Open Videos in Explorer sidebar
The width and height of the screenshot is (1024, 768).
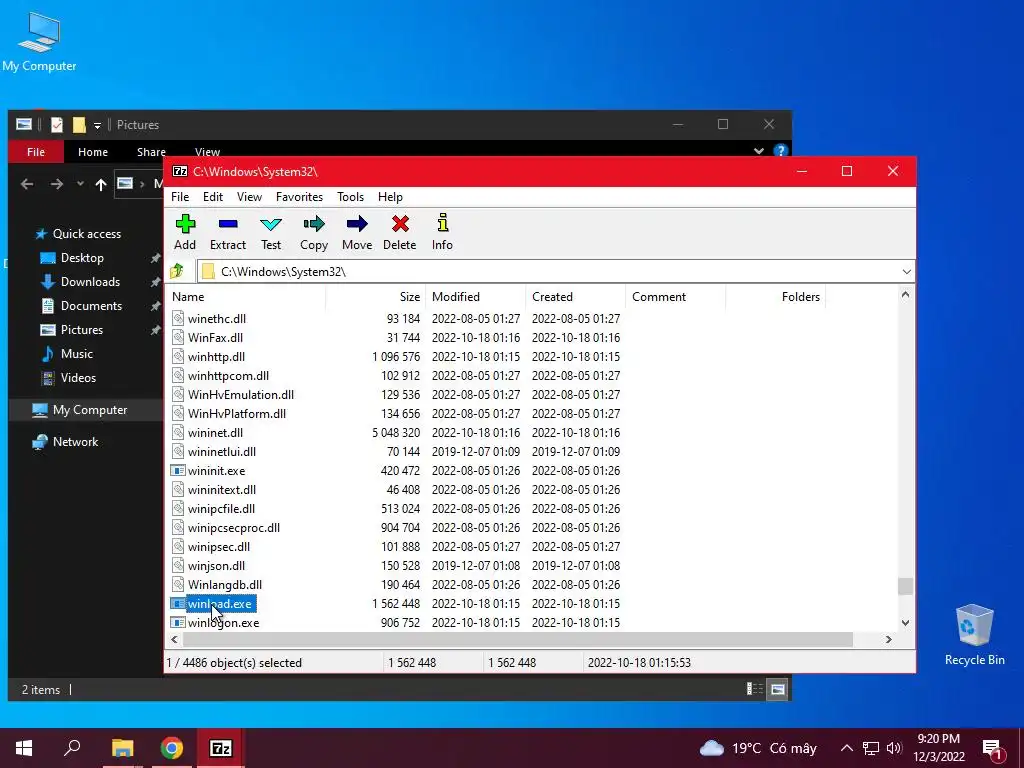point(78,377)
